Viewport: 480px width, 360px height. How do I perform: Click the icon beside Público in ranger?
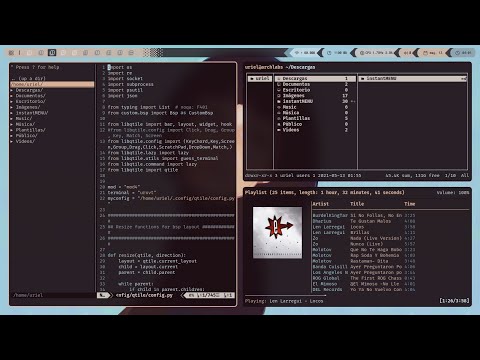tap(279, 124)
